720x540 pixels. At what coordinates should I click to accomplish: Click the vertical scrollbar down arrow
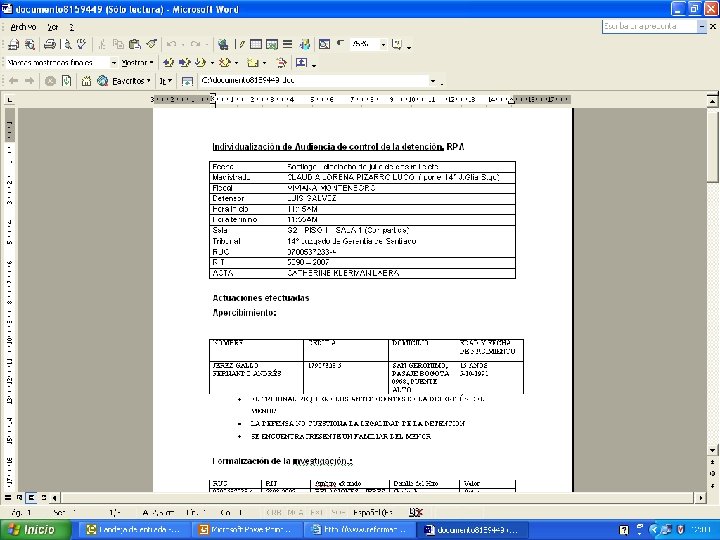pos(713,450)
